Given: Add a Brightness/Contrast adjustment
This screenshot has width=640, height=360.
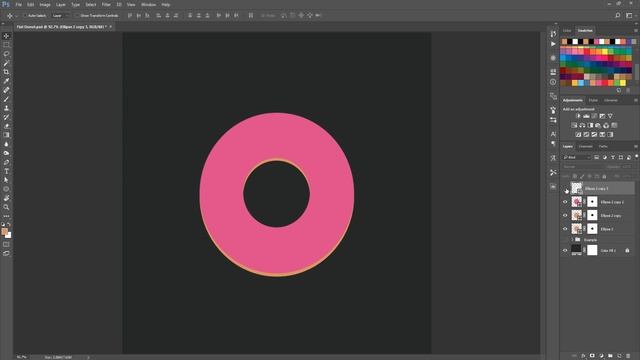Looking at the screenshot, I should point(578,116).
